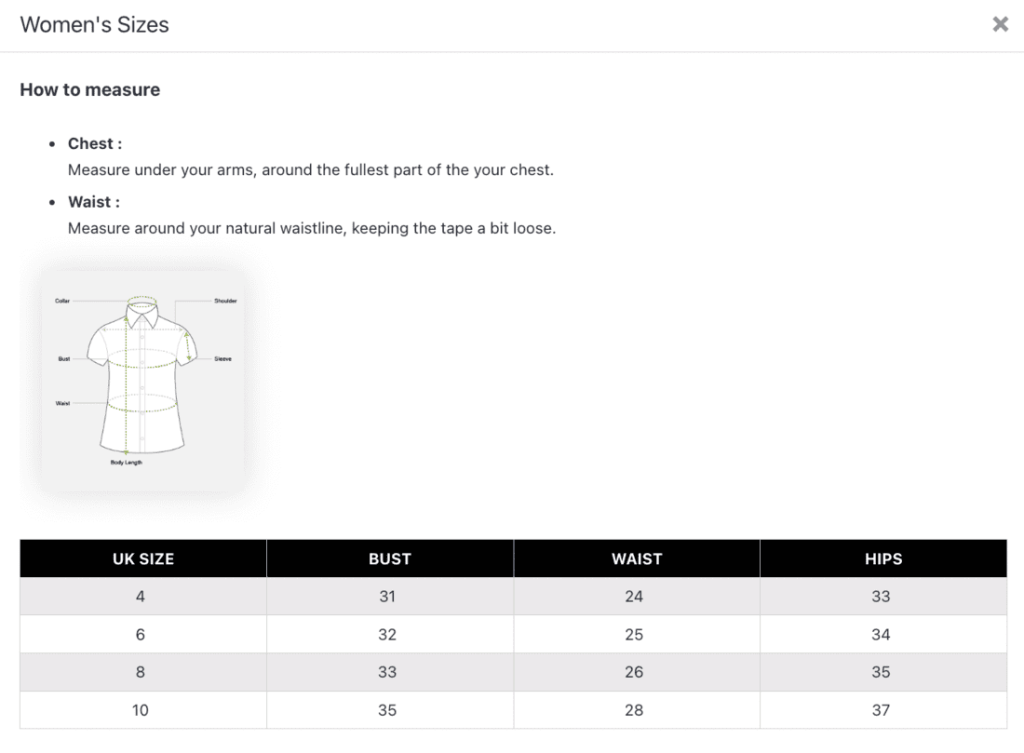The height and width of the screenshot is (753, 1024).
Task: Click the HIPS column header
Action: point(884,558)
